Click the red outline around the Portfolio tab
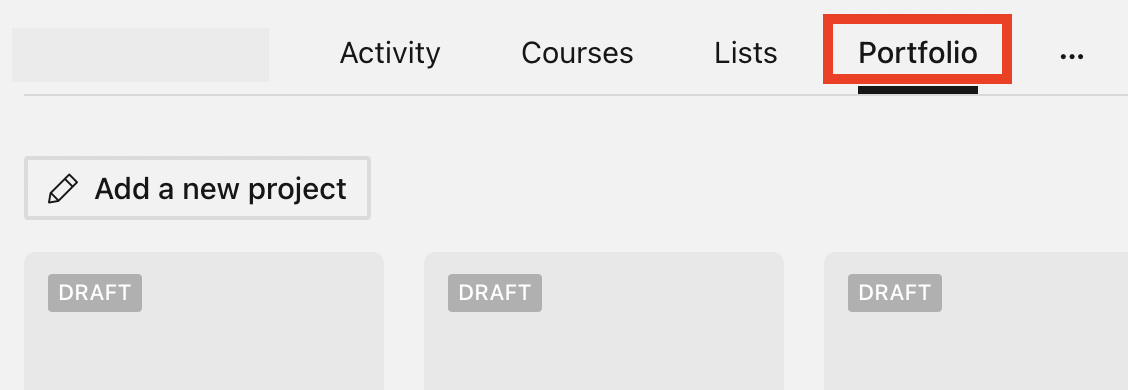The image size is (1128, 390). pos(917,17)
